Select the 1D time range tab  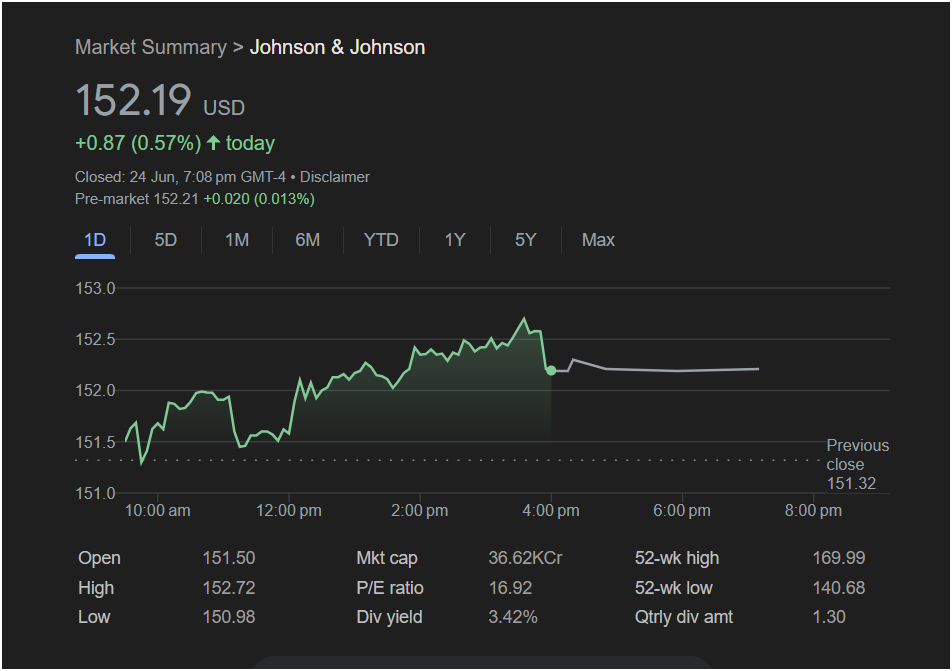(x=95, y=240)
